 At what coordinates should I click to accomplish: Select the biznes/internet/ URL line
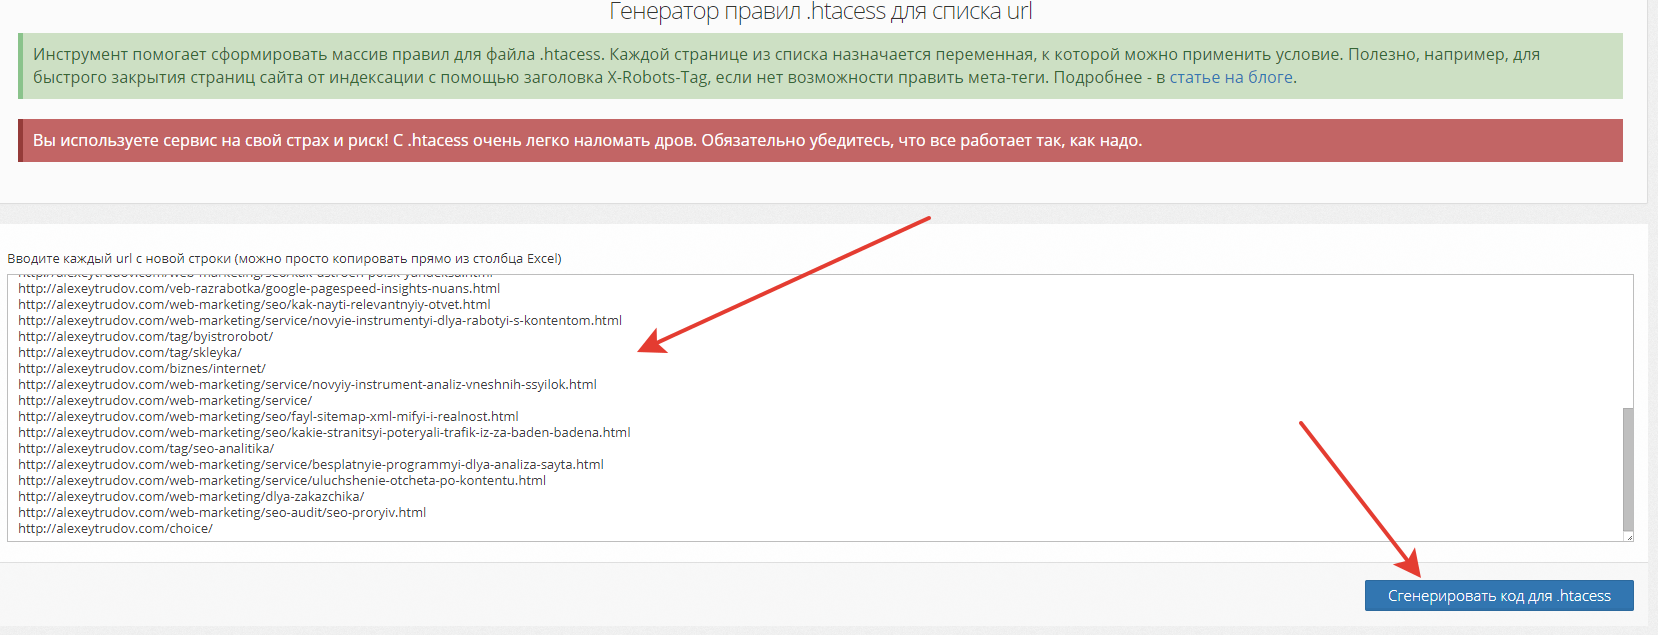point(142,369)
